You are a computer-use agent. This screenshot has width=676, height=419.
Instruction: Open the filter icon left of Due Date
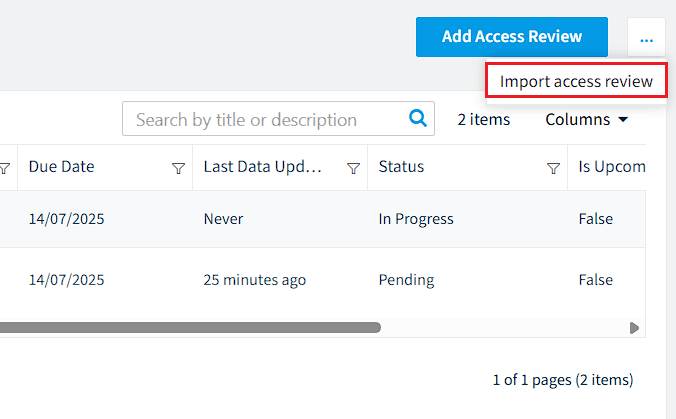[x=5, y=168]
